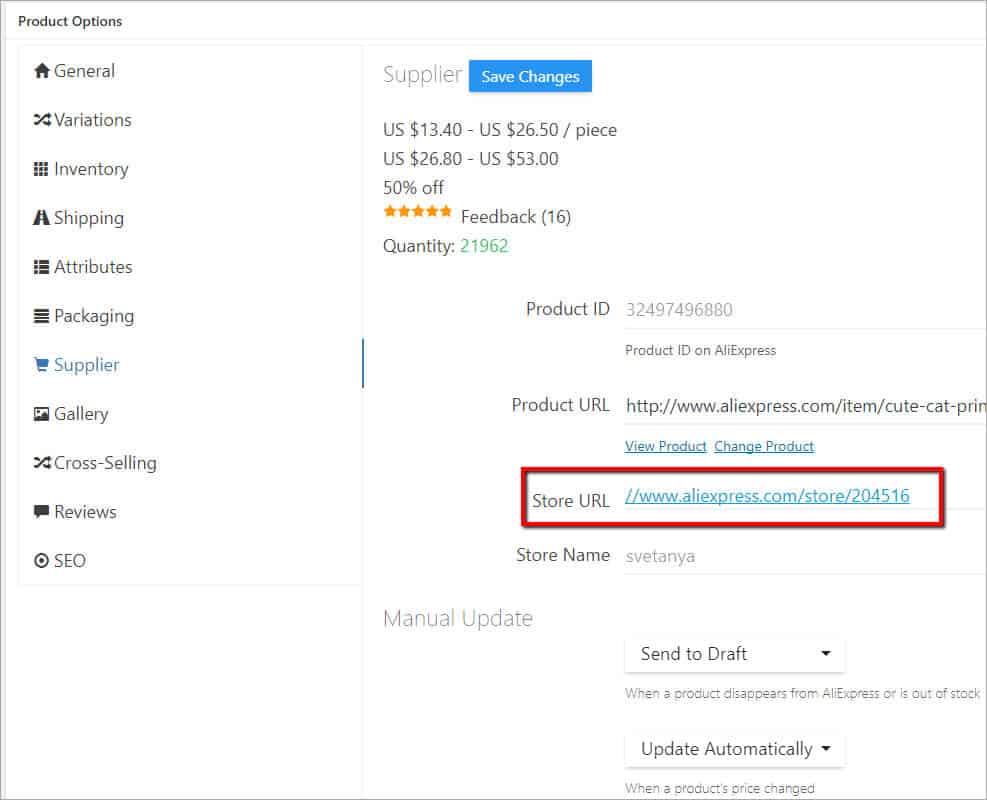The height and width of the screenshot is (800, 987).
Task: Click the road icon beside Shipping
Action: tap(41, 218)
